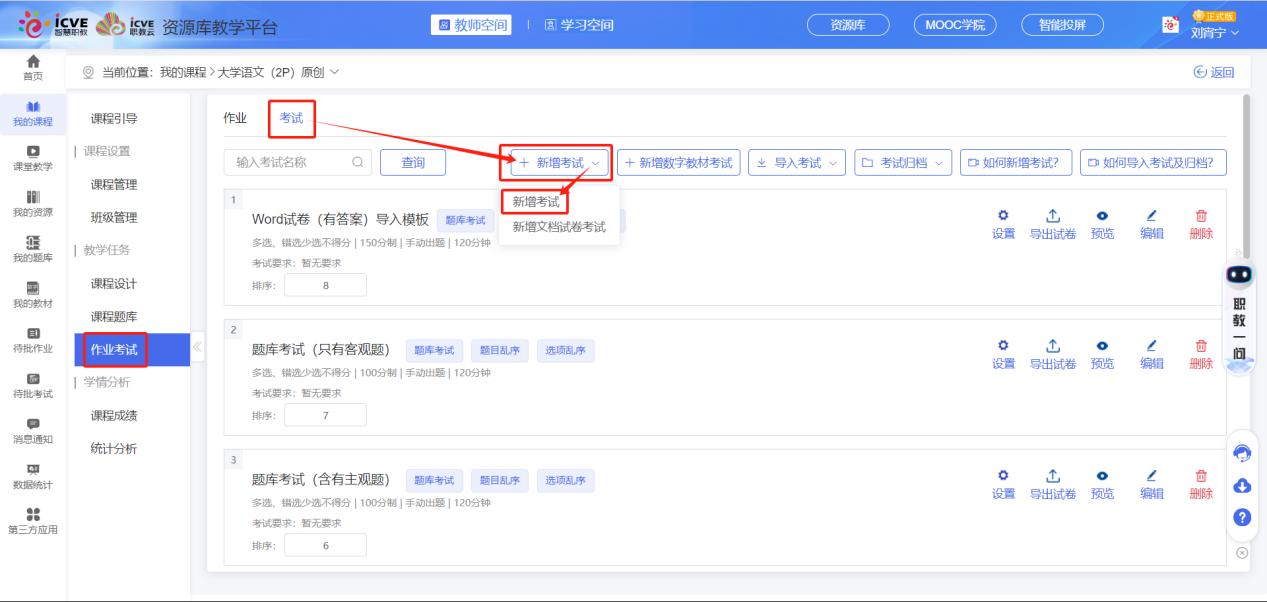Expand the 考试归档 dropdown
Image resolution: width=1267 pixels, height=602 pixels.
pyautogui.click(x=902, y=163)
